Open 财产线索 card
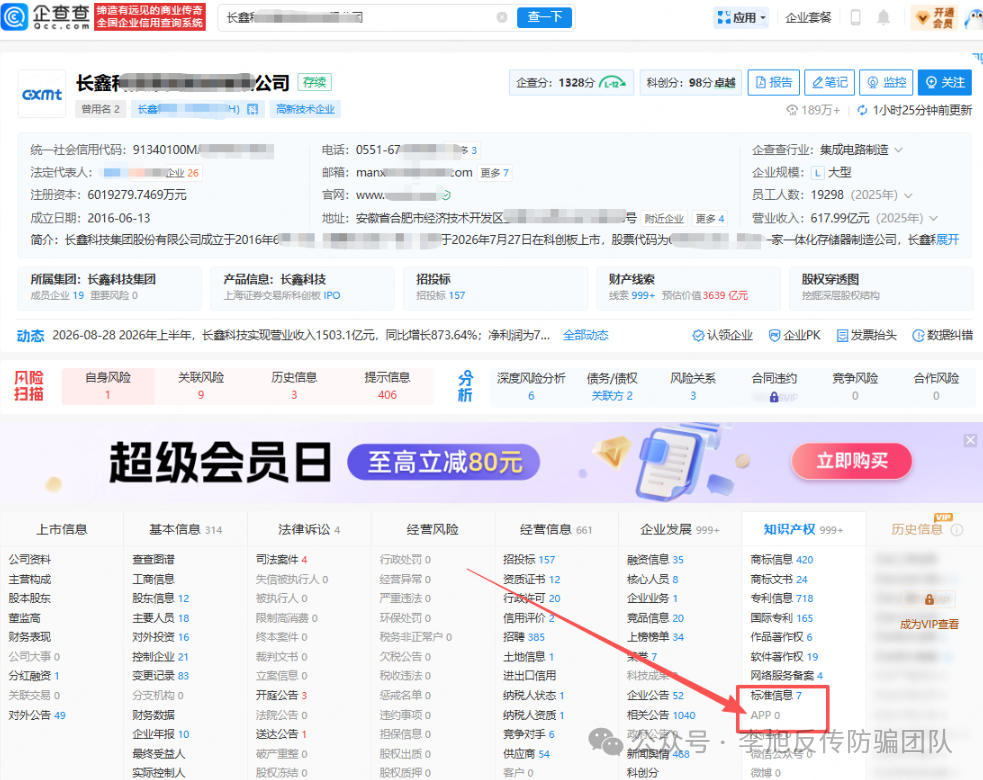983x780 pixels. click(x=688, y=287)
